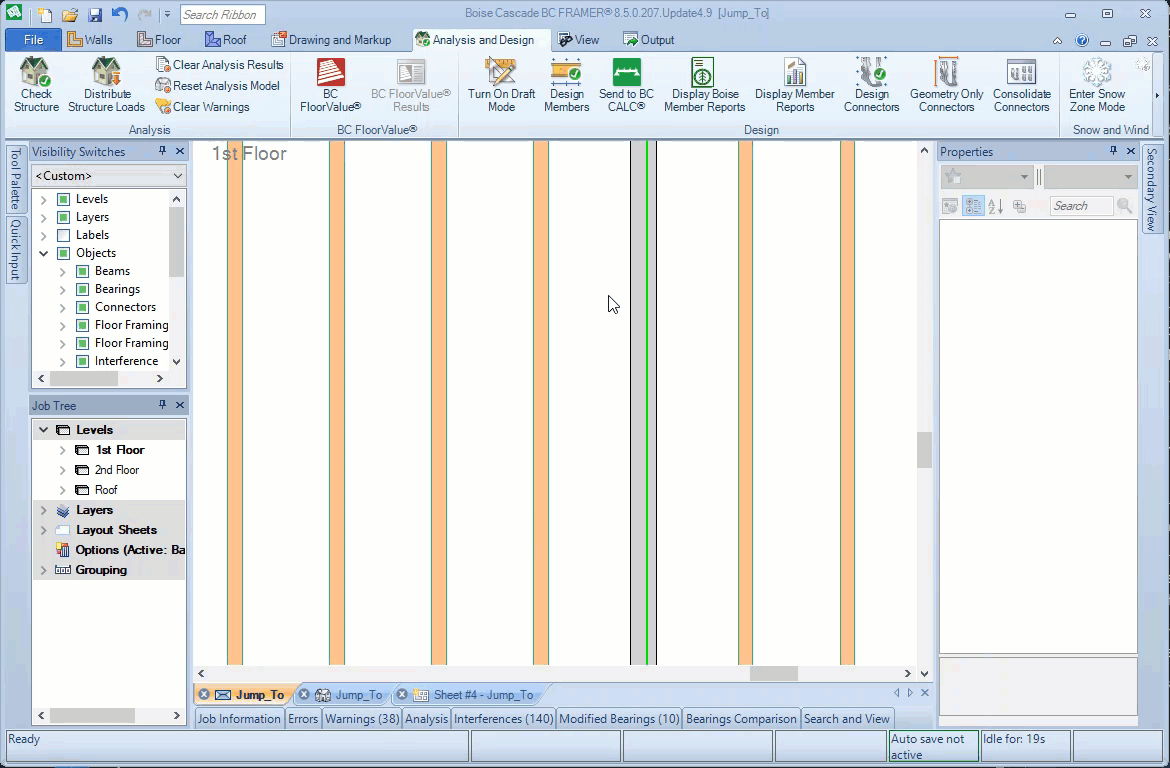The width and height of the screenshot is (1170, 768).
Task: Open file via quick access folder icon
Action: point(70,14)
